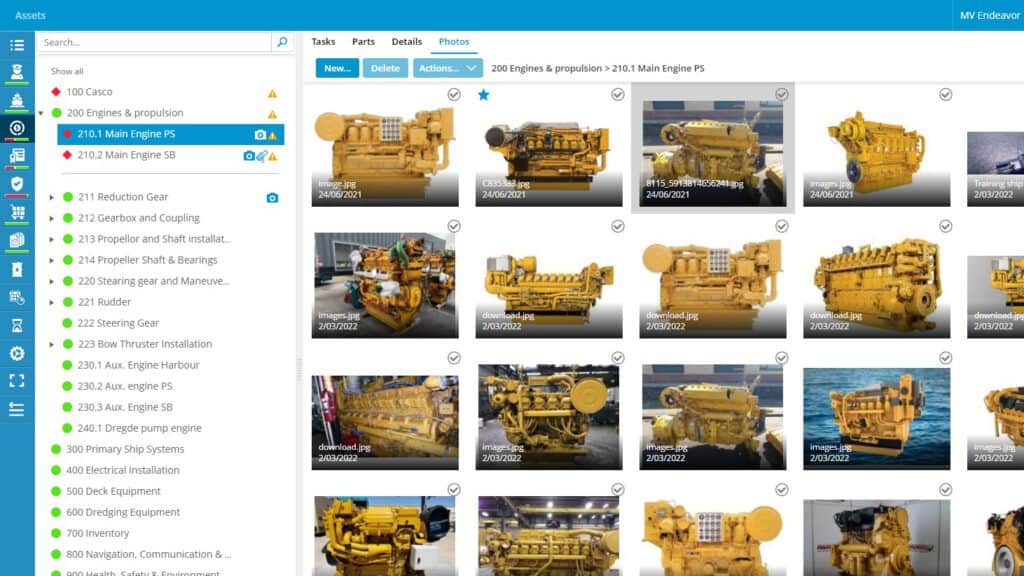Click the Show all link
The width and height of the screenshot is (1024, 576).
(67, 71)
